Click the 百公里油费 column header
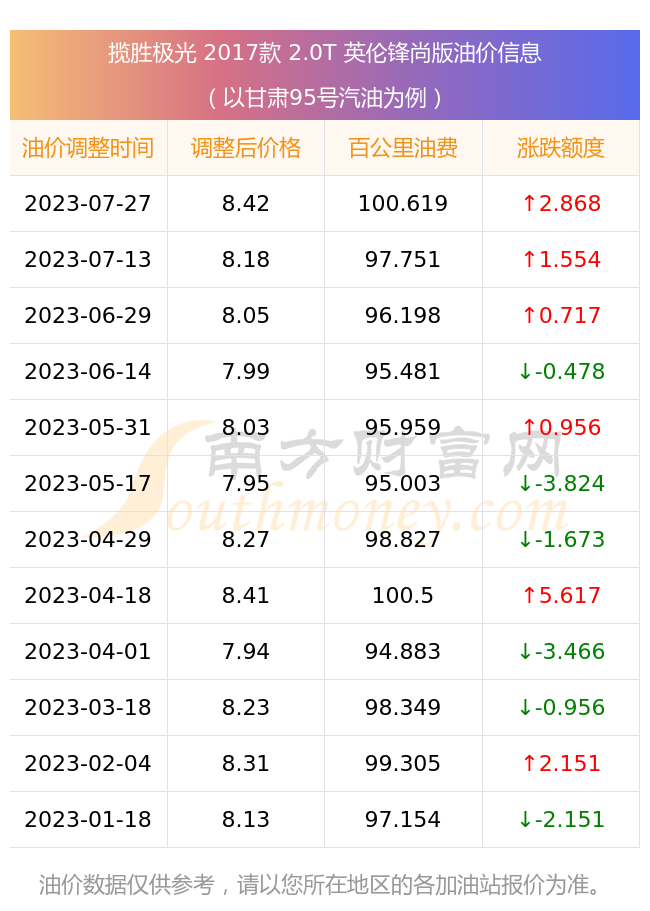The width and height of the screenshot is (650, 911). (403, 148)
